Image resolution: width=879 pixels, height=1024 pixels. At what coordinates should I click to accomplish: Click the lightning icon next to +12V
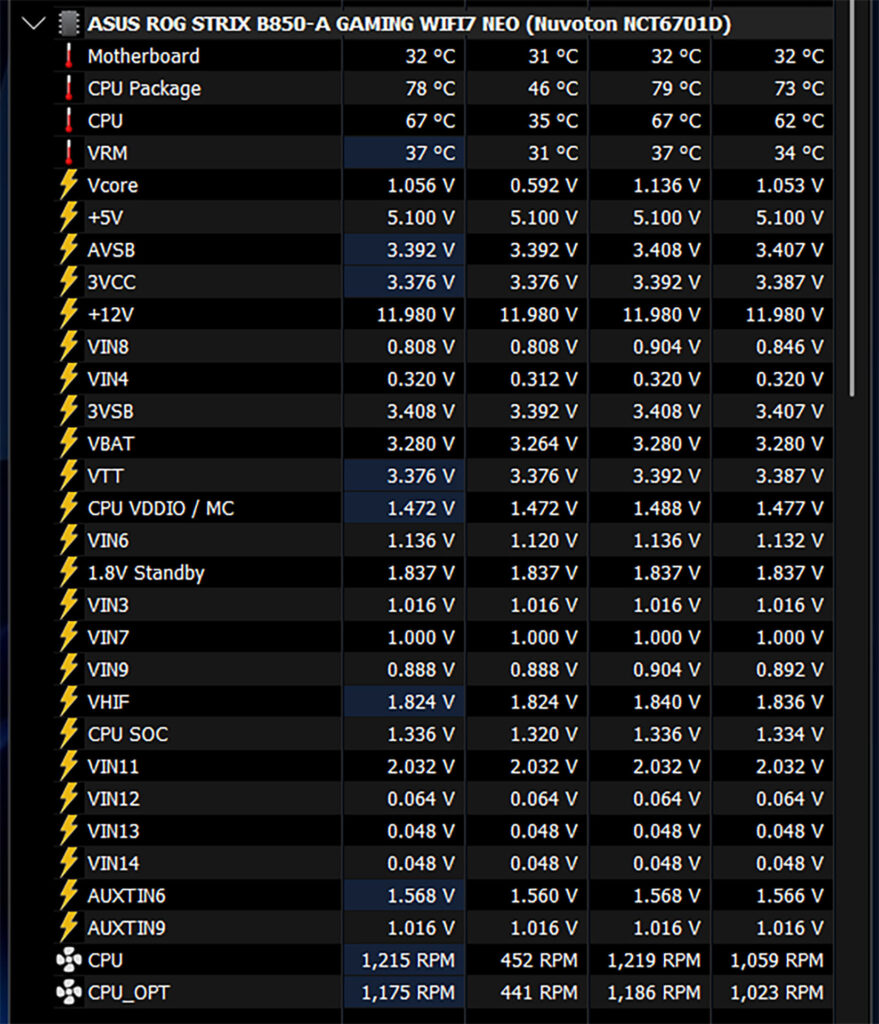[x=68, y=314]
